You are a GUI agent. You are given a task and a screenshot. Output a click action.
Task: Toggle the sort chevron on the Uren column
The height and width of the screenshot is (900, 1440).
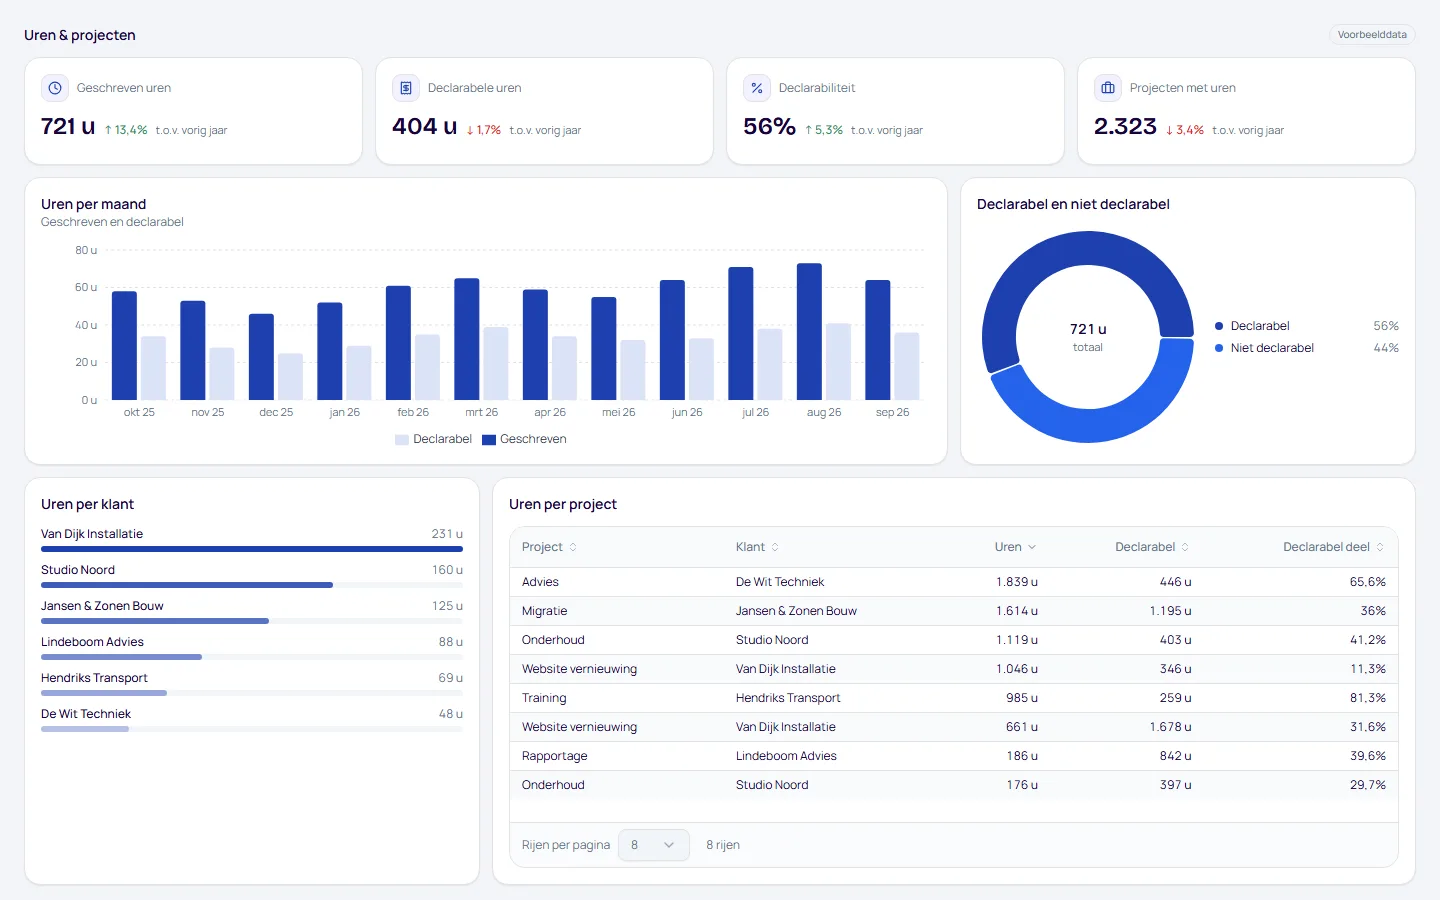click(x=1032, y=547)
